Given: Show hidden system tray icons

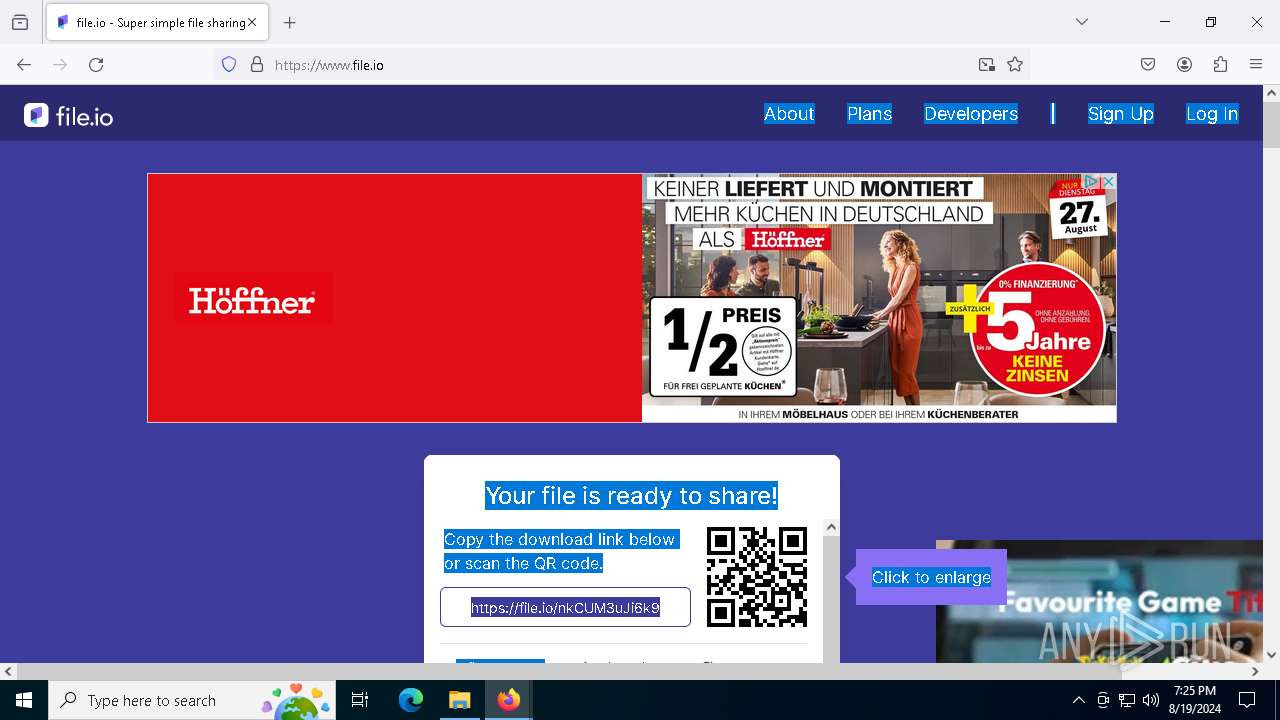Looking at the screenshot, I should pos(1078,700).
